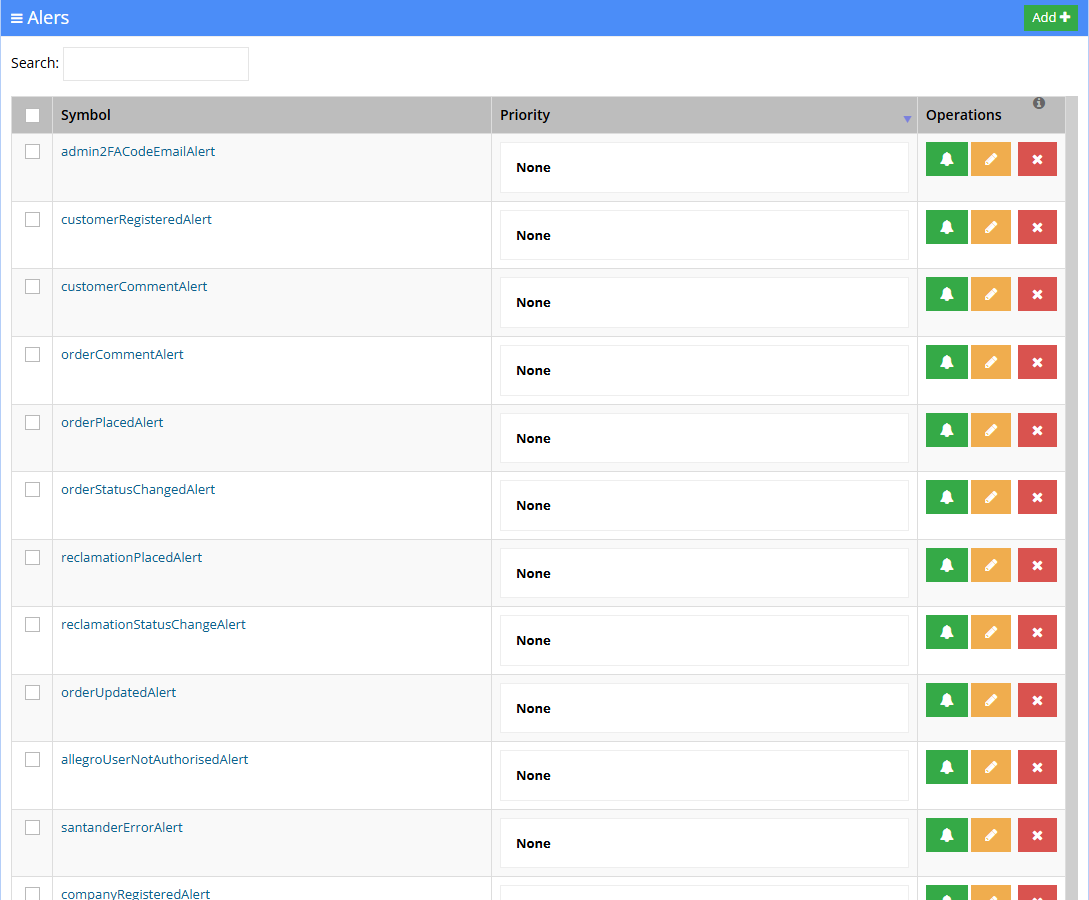The height and width of the screenshot is (900, 1089).
Task: Delete orderStatusChangedAlert using the red X
Action: [x=1037, y=497]
